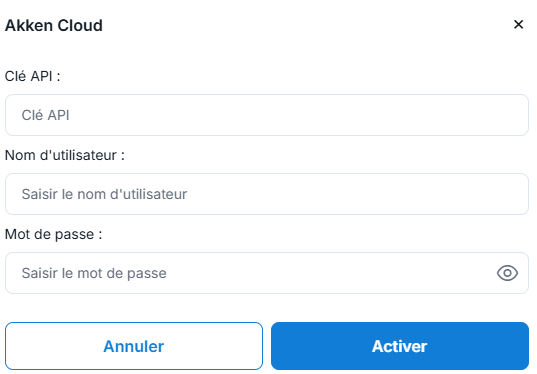The width and height of the screenshot is (537, 374).
Task: Cancel the Akken Cloud activation
Action: (x=134, y=346)
